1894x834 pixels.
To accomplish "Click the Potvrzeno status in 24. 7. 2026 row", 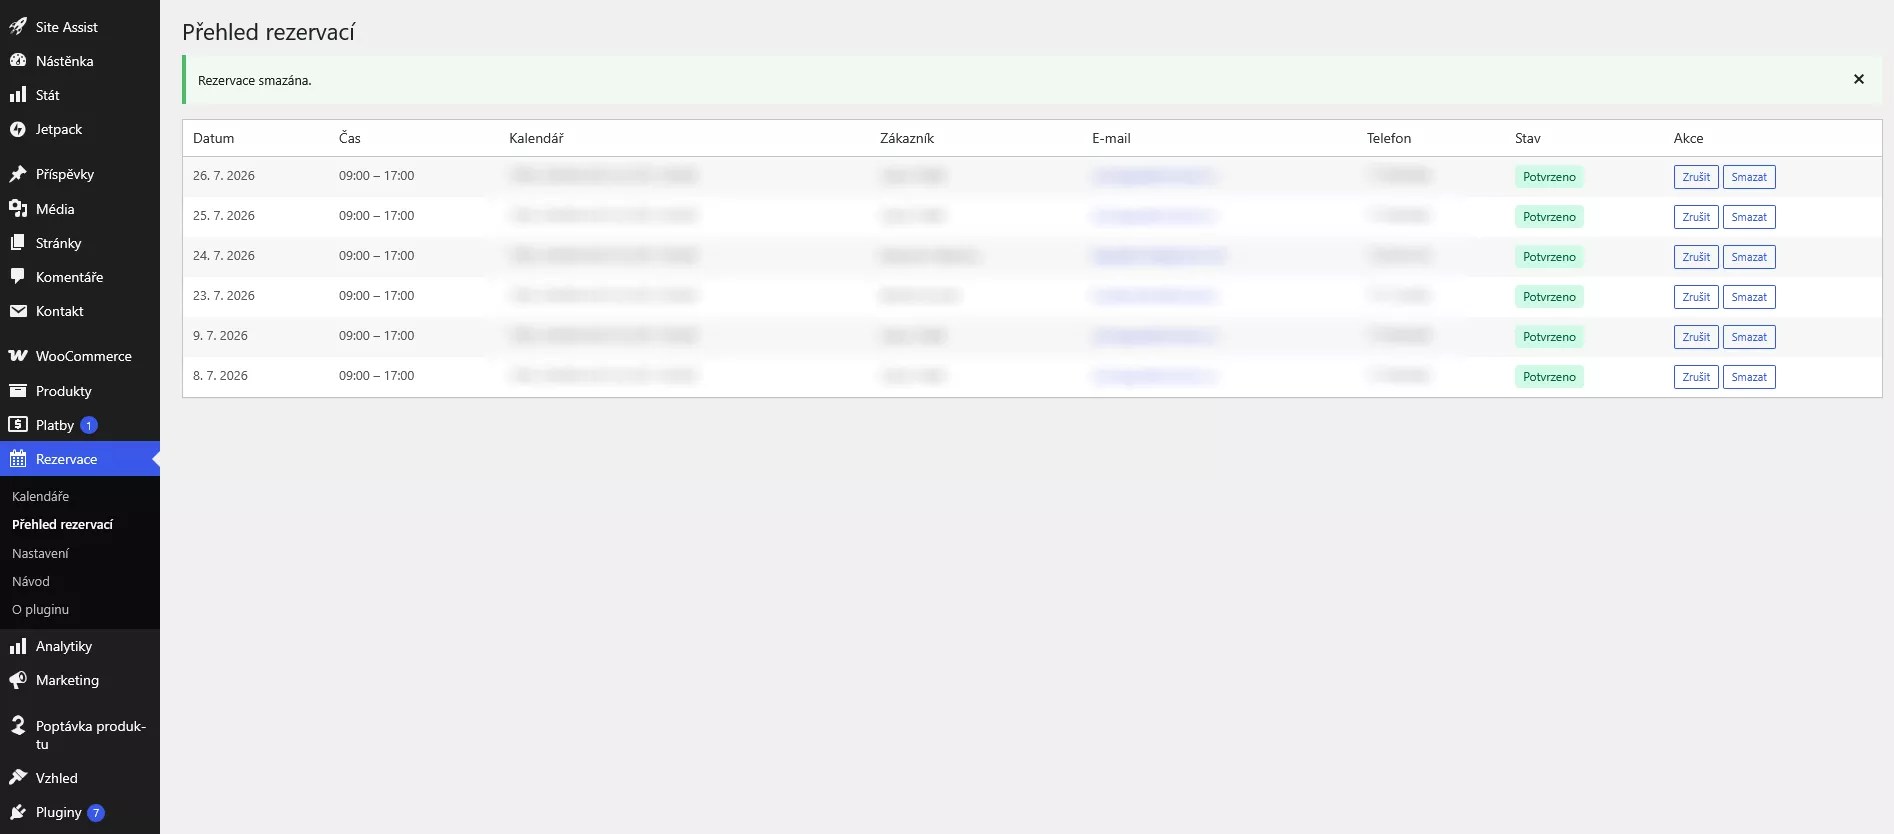I will 1549,257.
